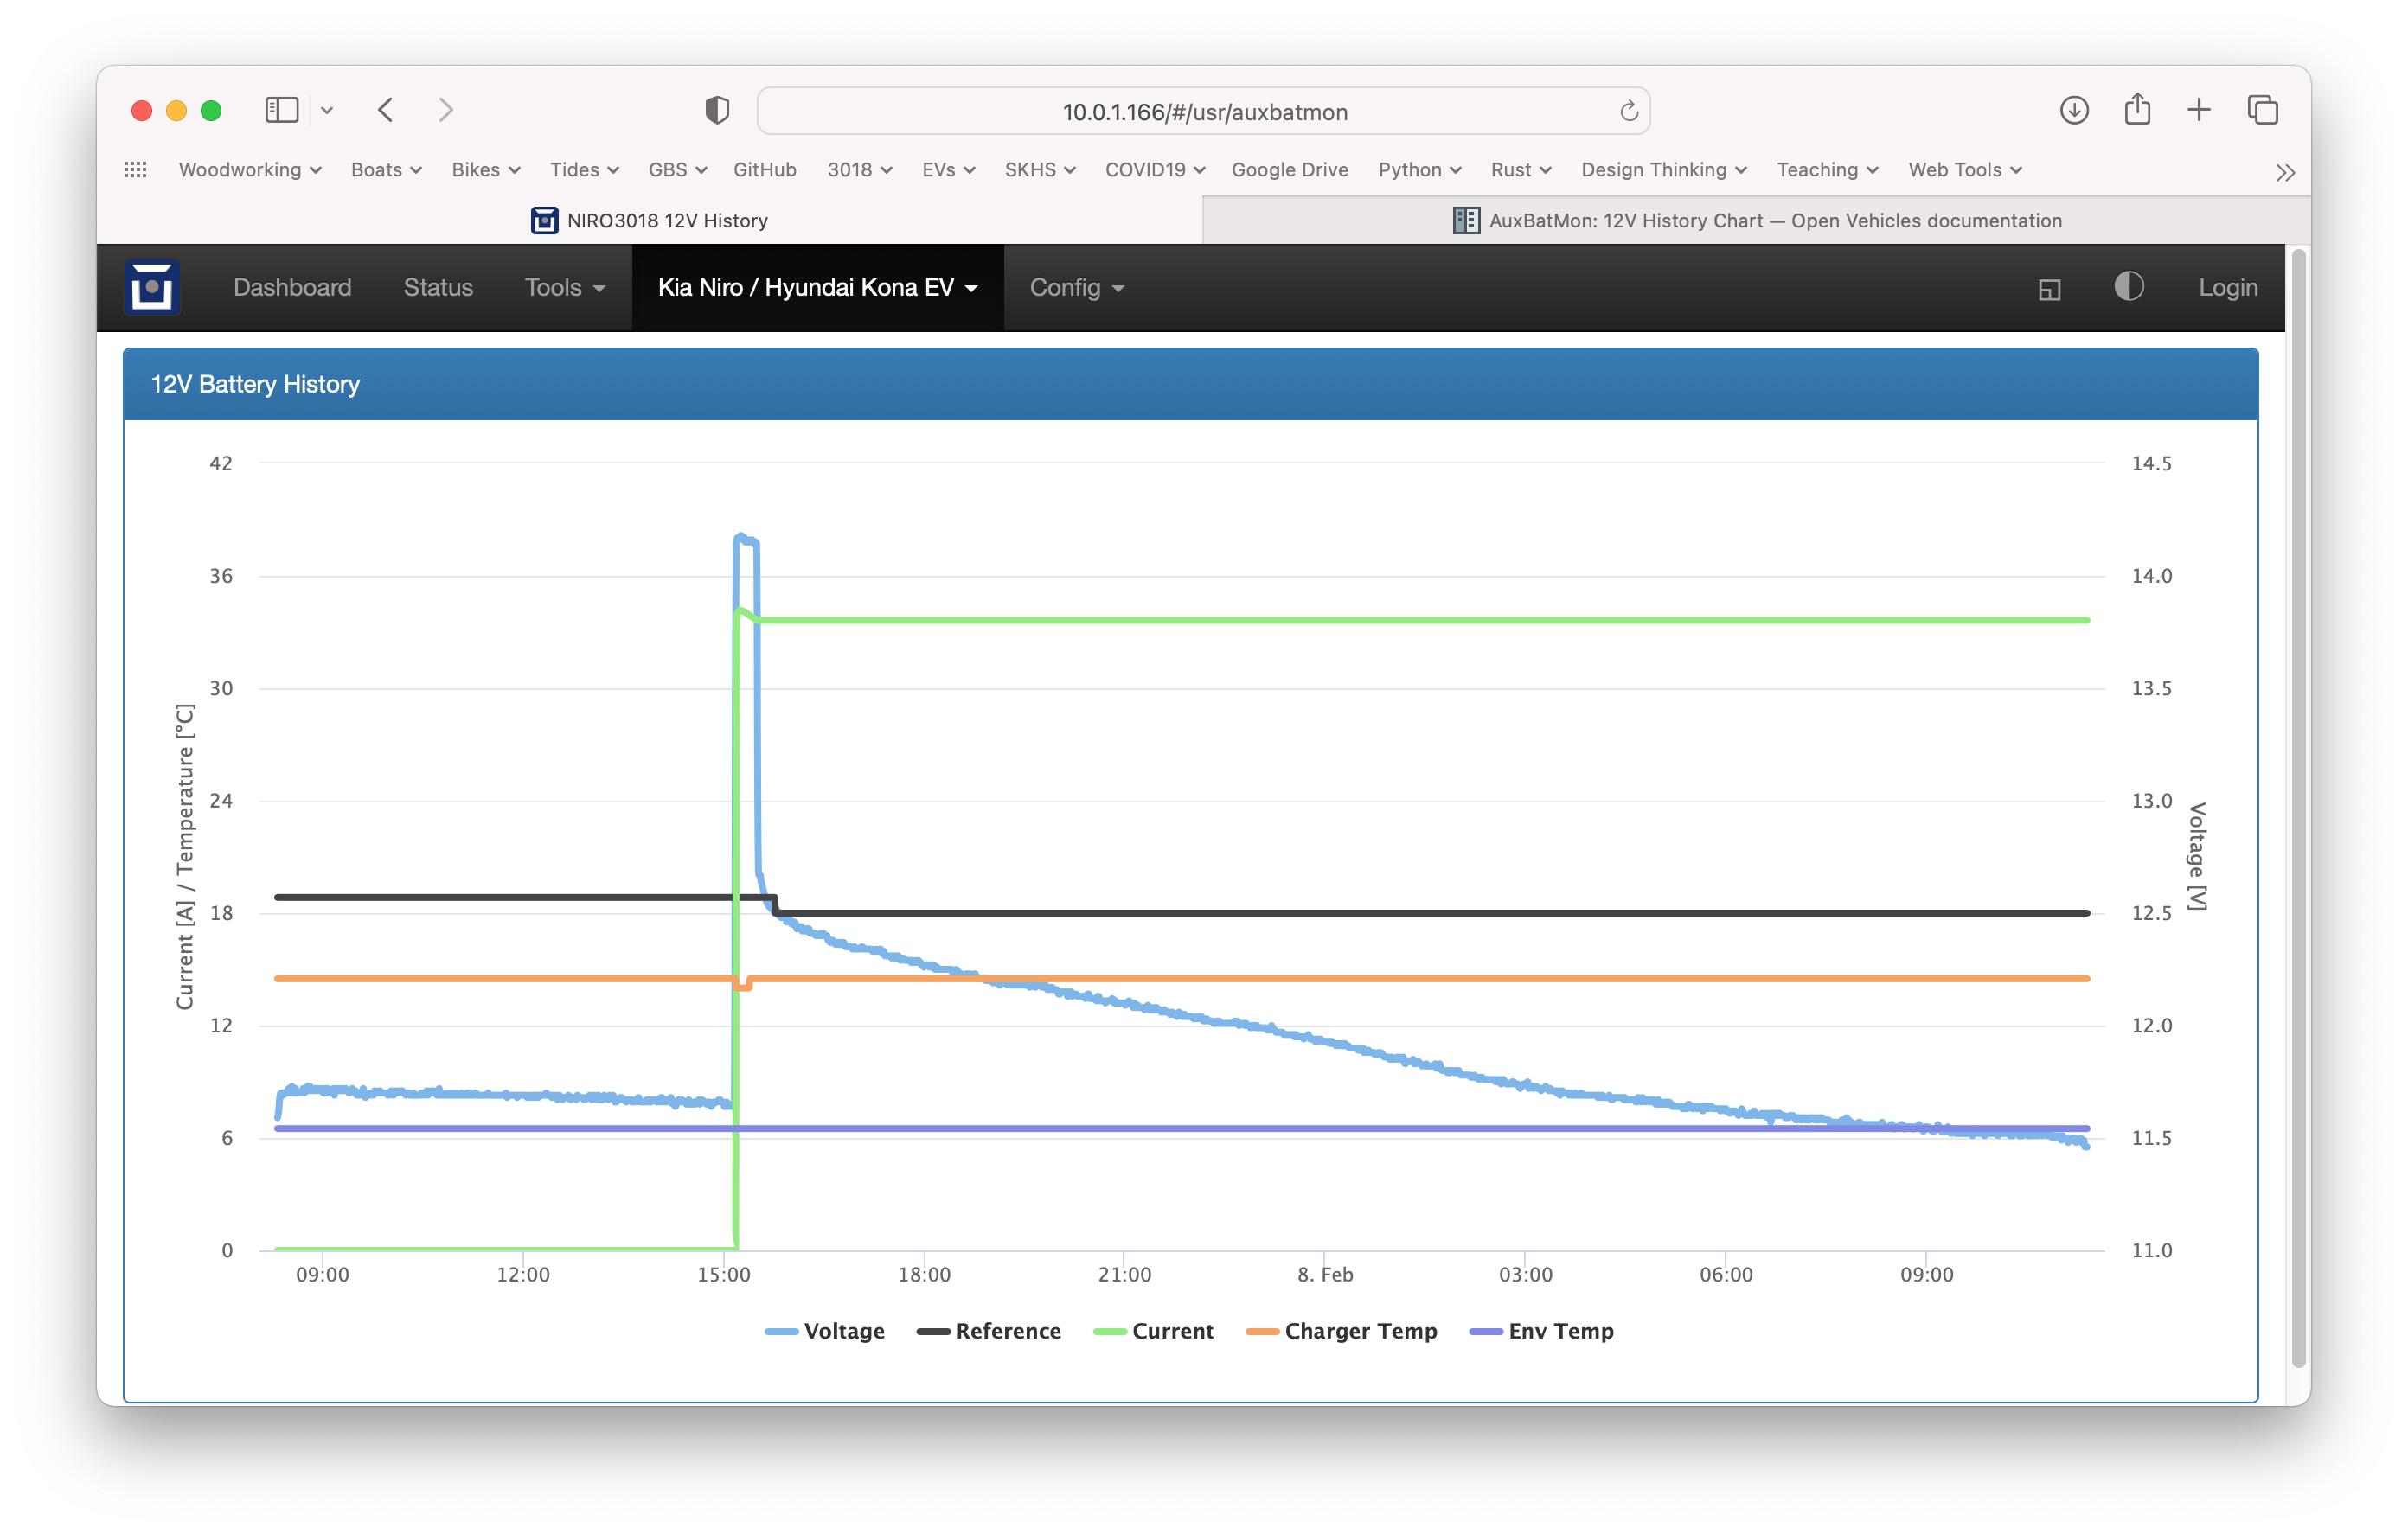Click the Safari sidebar toggle icon

pos(282,110)
